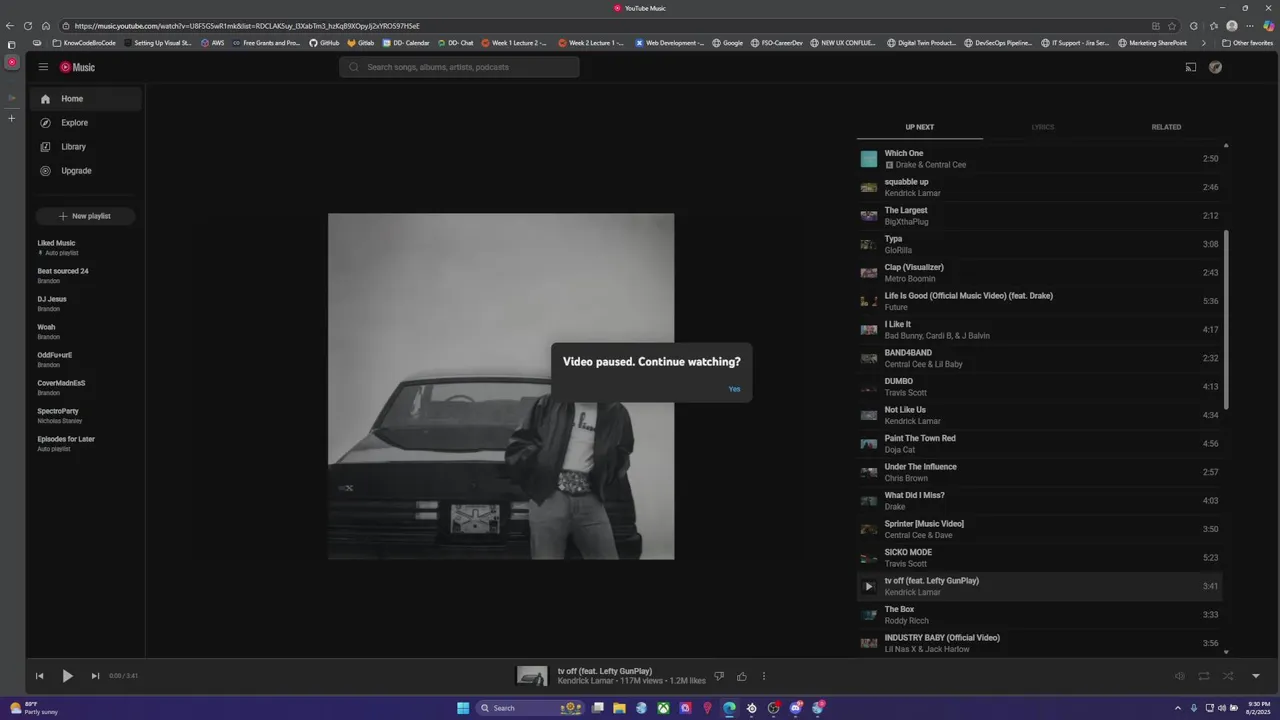The width and height of the screenshot is (1280, 720).
Task: Play the previous track
Action: [x=39, y=676]
